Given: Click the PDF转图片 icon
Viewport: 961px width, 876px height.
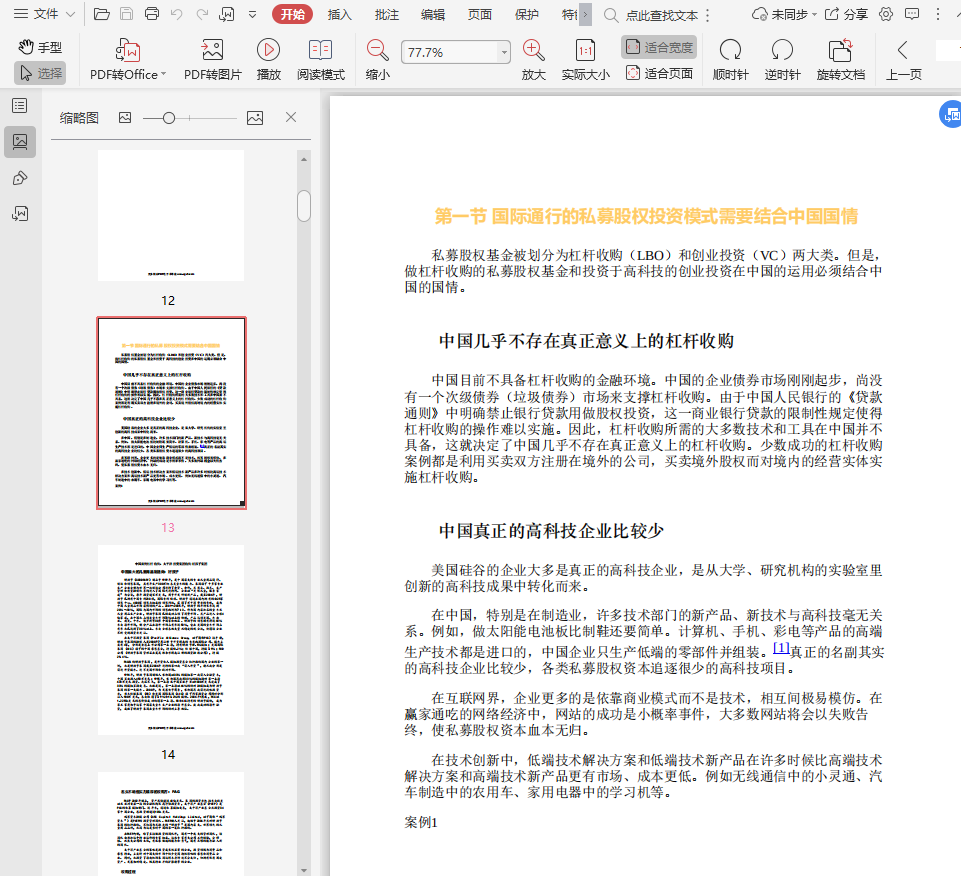Looking at the screenshot, I should [x=212, y=51].
